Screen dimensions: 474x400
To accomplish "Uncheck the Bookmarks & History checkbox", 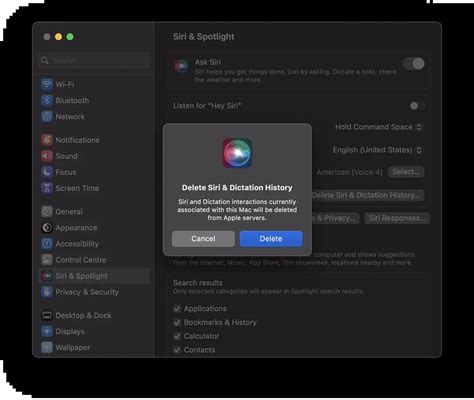I will pos(177,322).
